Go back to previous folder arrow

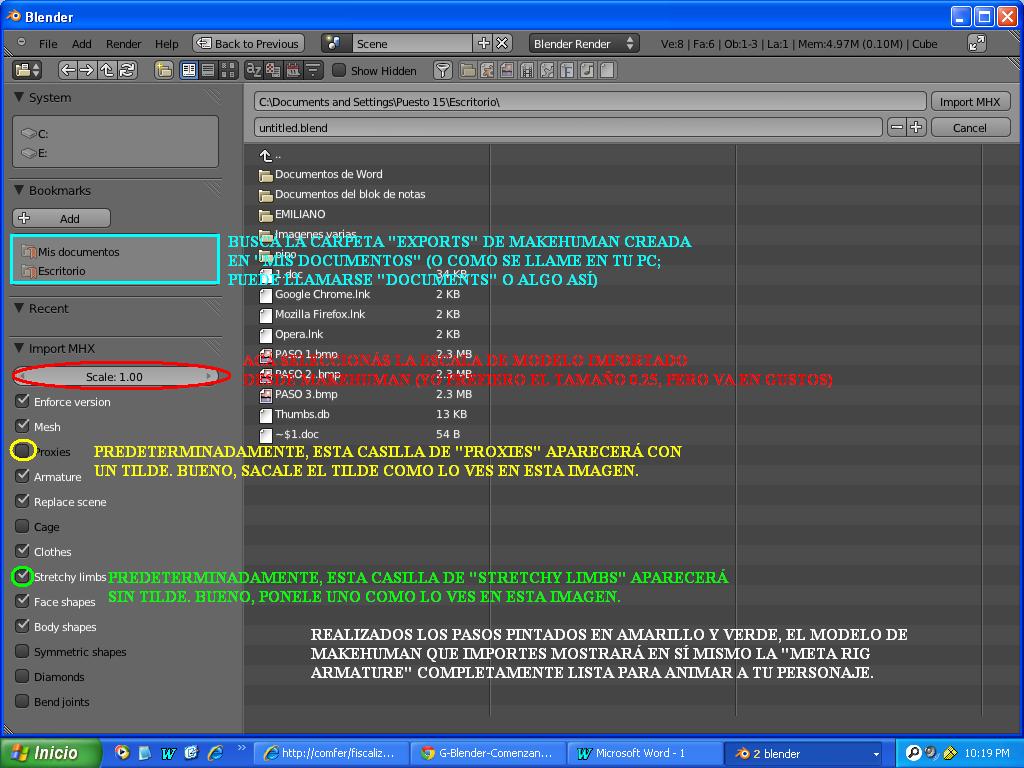coord(67,70)
